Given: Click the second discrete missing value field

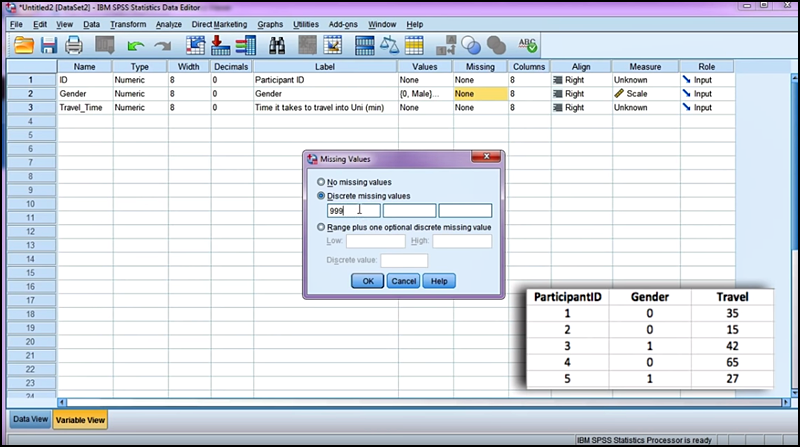Looking at the screenshot, I should 409,210.
